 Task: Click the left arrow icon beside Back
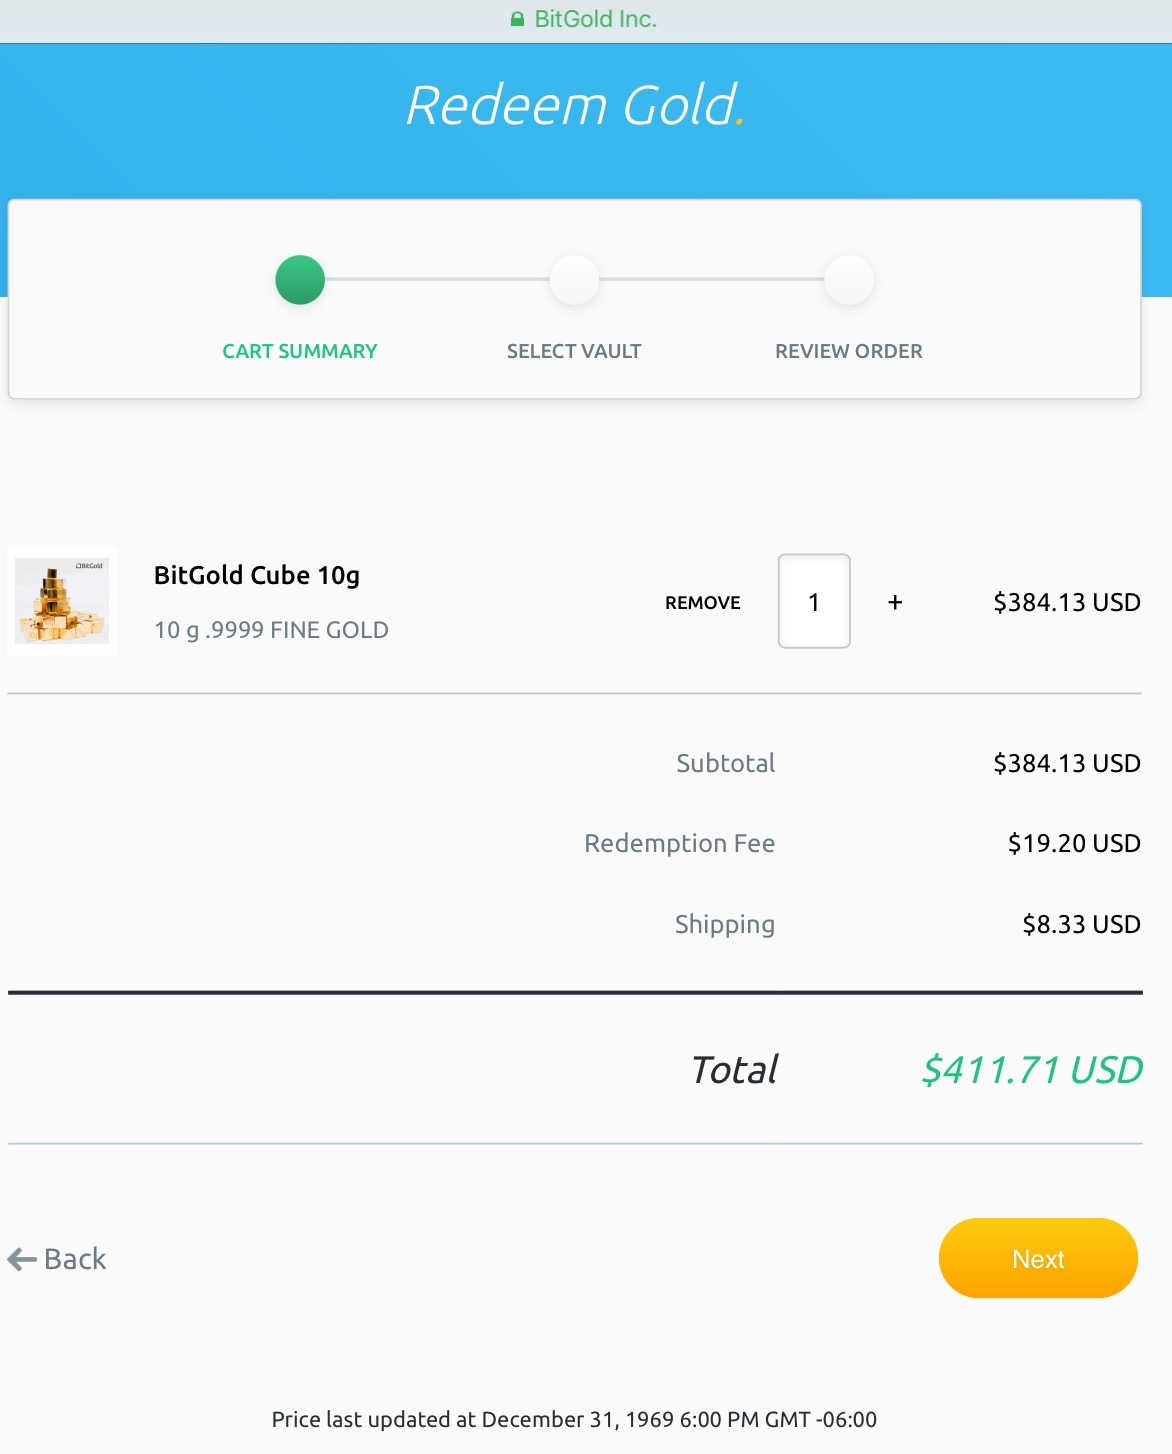coord(22,1259)
